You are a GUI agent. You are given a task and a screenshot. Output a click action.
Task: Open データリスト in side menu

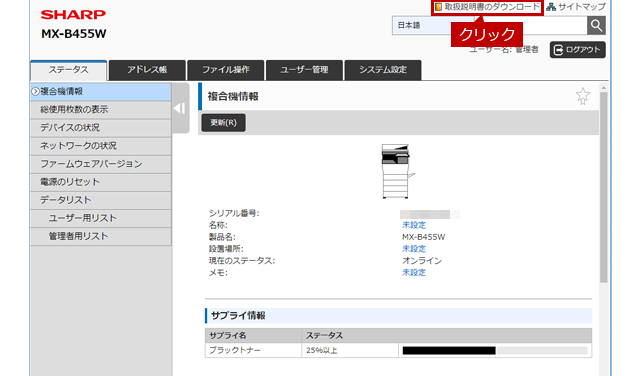point(100,200)
